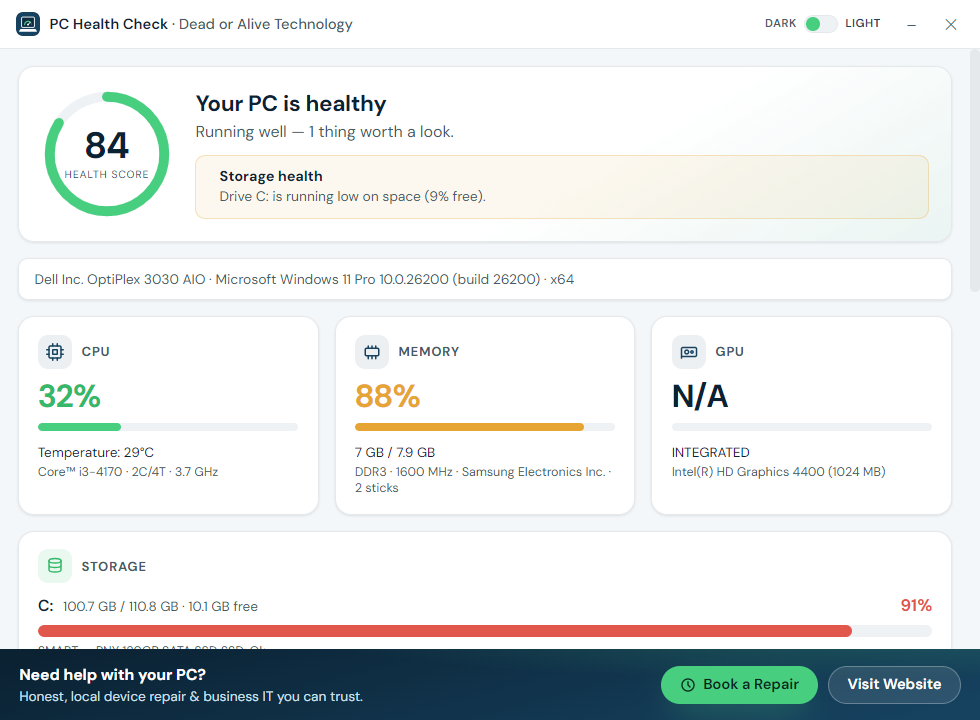
Task: Click the GPU 'N/A' value
Action: point(700,396)
